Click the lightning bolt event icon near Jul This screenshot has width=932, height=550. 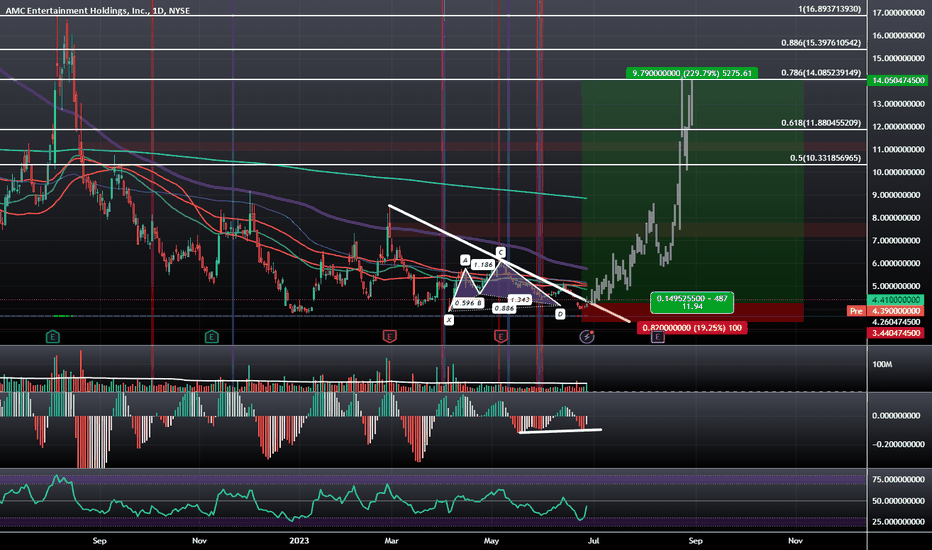point(587,337)
